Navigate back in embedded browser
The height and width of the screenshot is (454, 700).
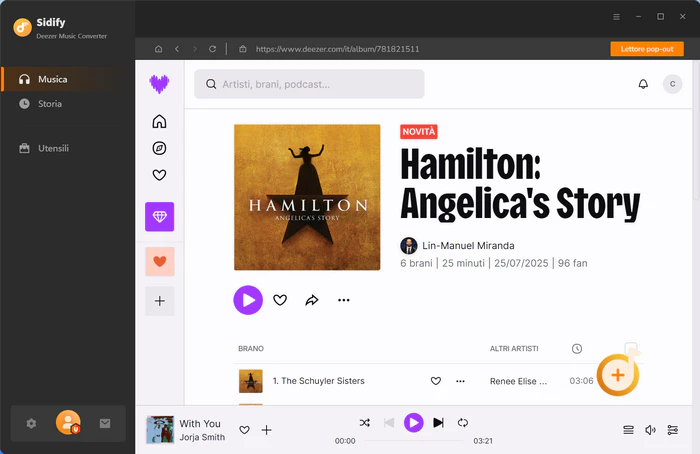point(177,49)
